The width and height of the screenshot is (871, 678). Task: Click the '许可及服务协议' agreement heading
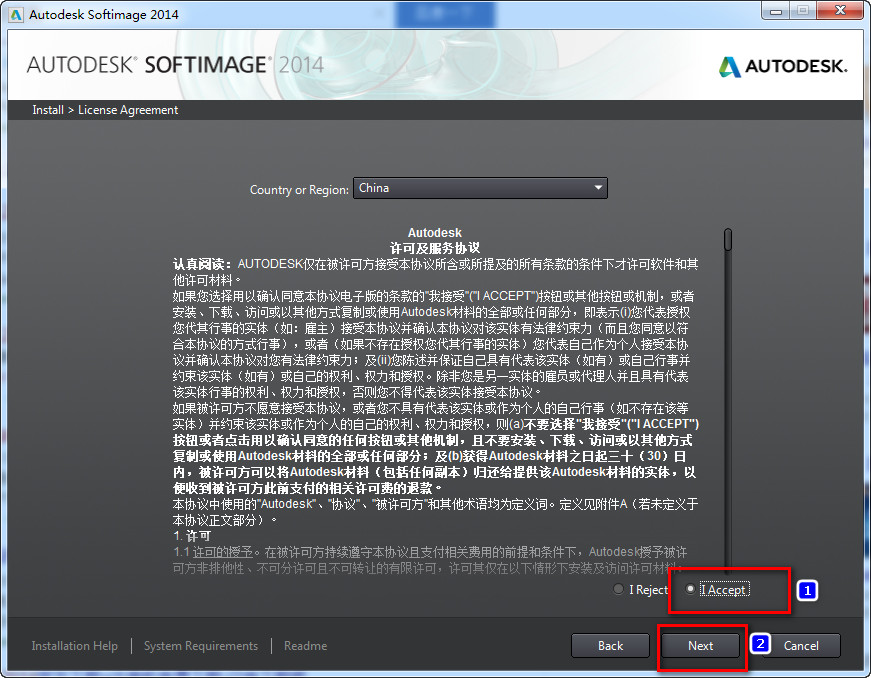click(434, 248)
